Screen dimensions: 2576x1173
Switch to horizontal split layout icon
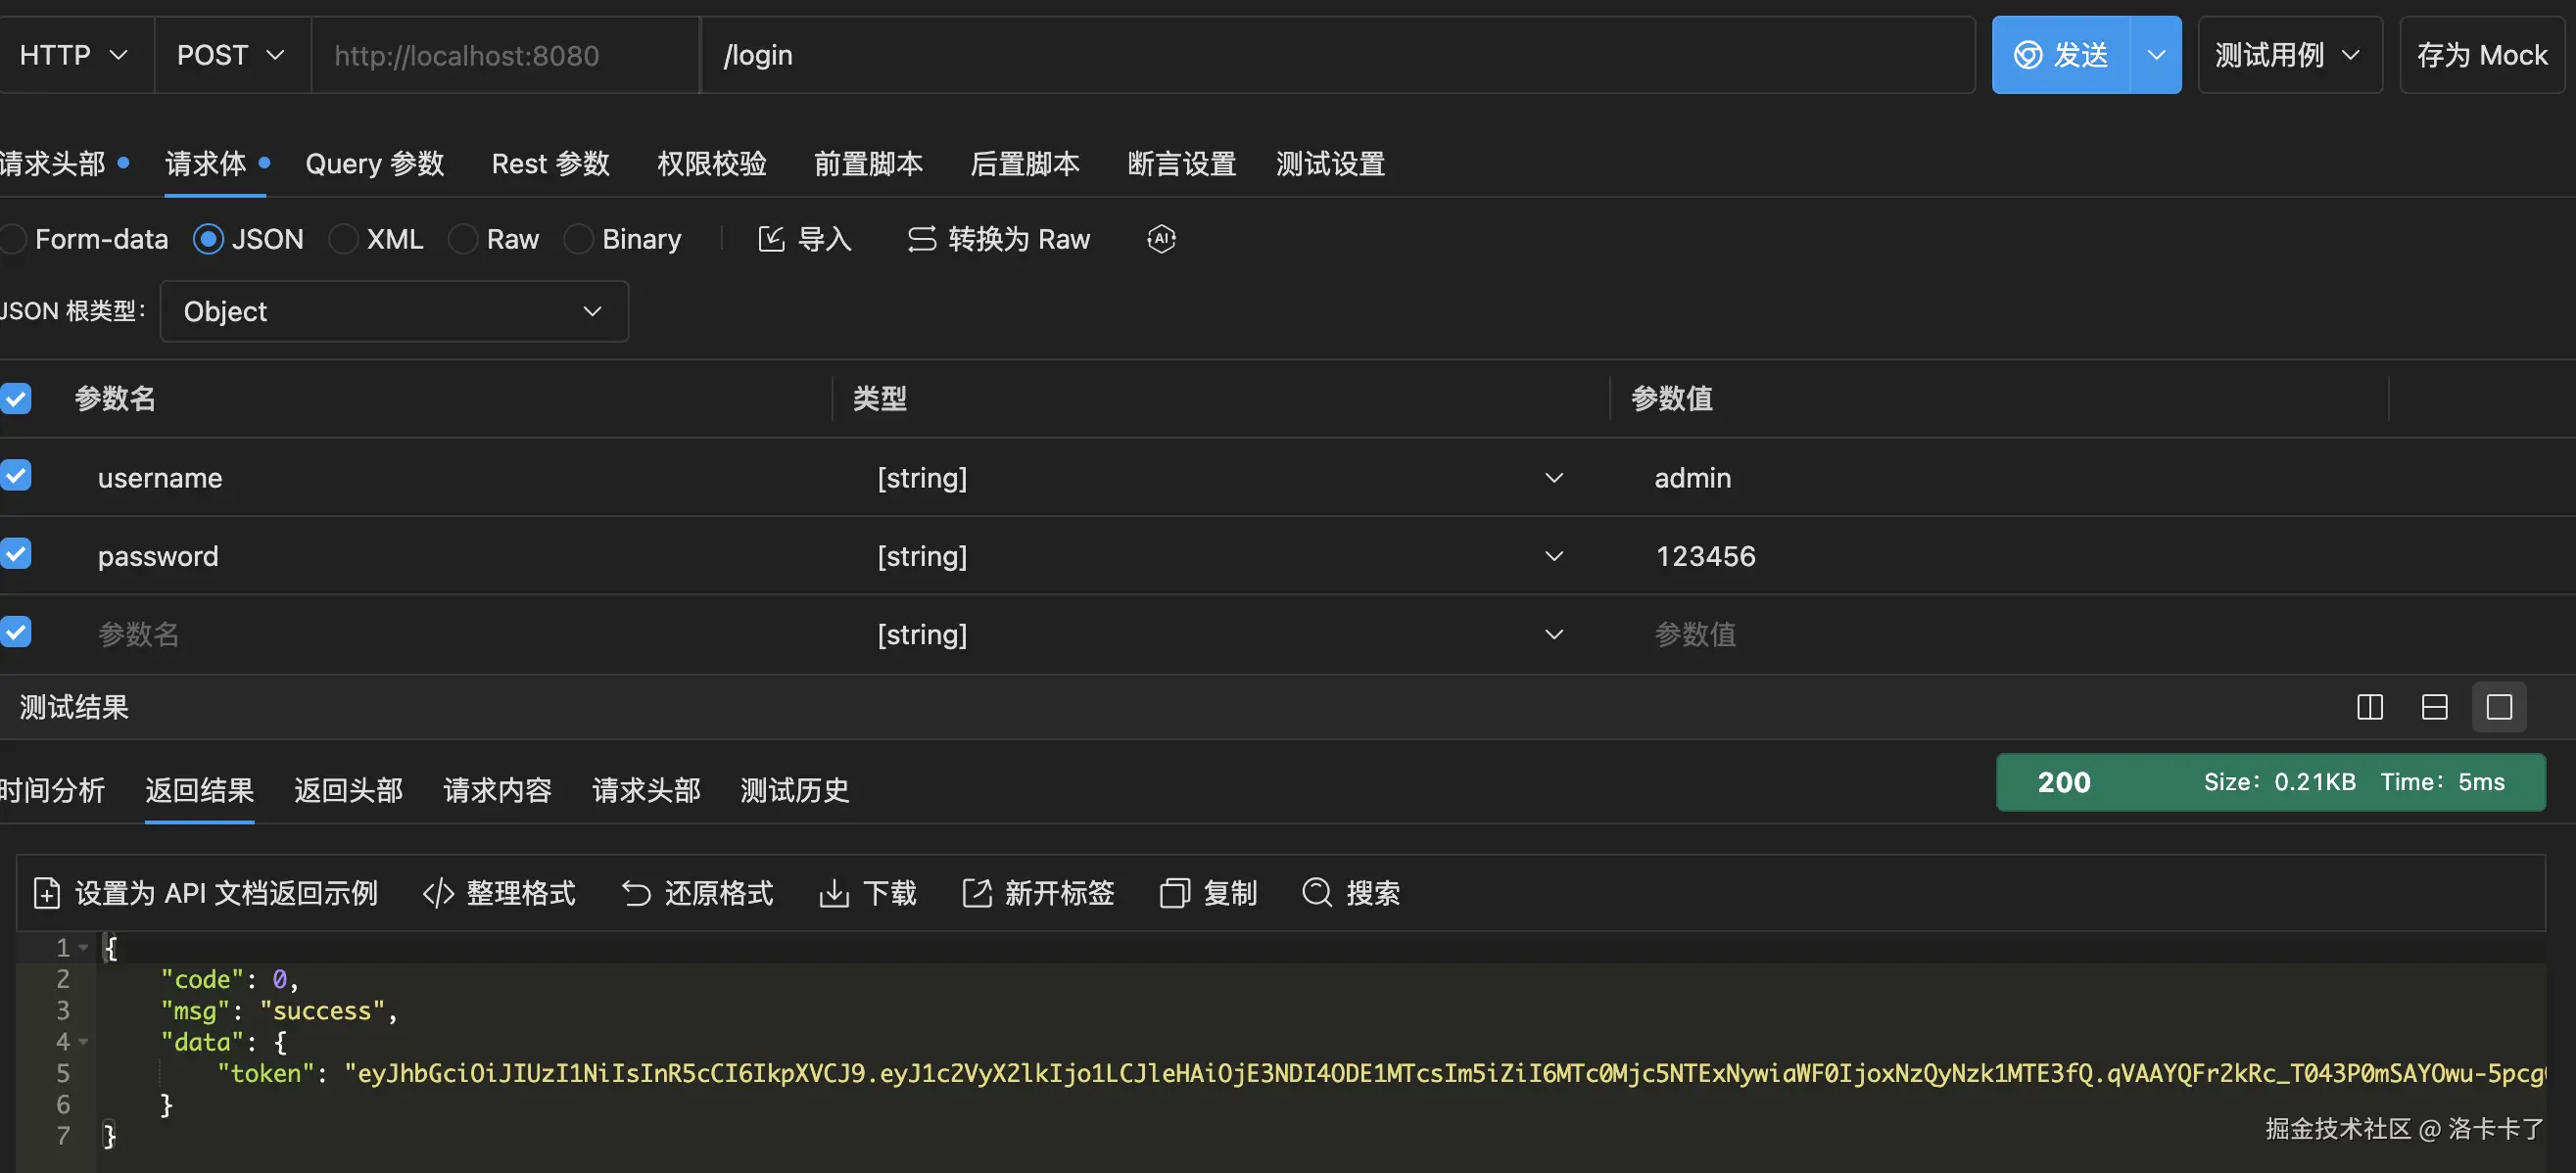click(2434, 707)
